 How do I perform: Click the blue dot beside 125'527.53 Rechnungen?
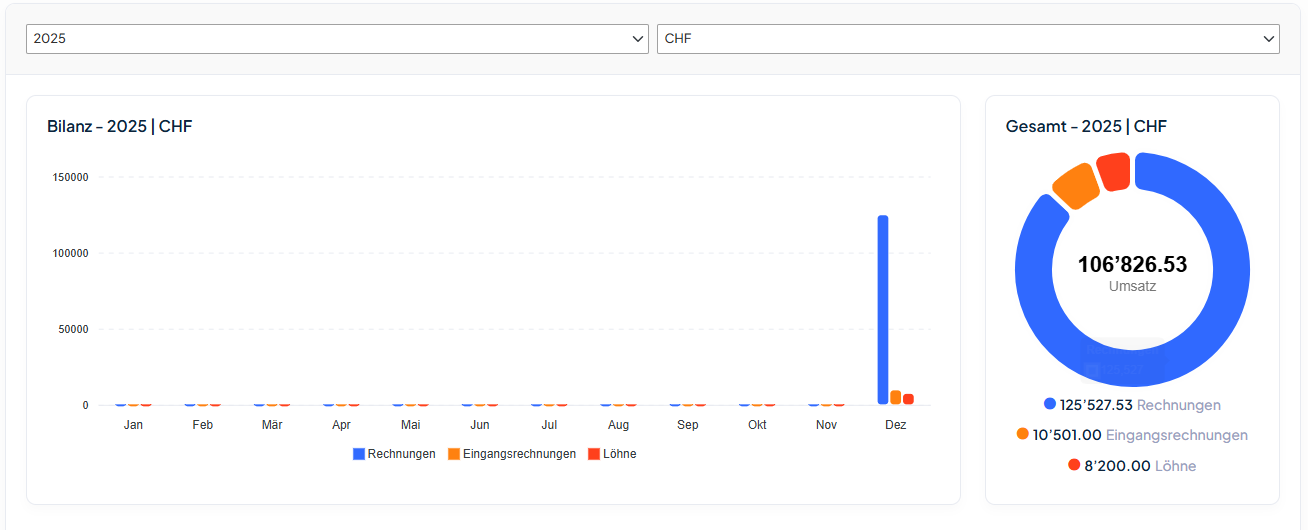pos(1050,404)
